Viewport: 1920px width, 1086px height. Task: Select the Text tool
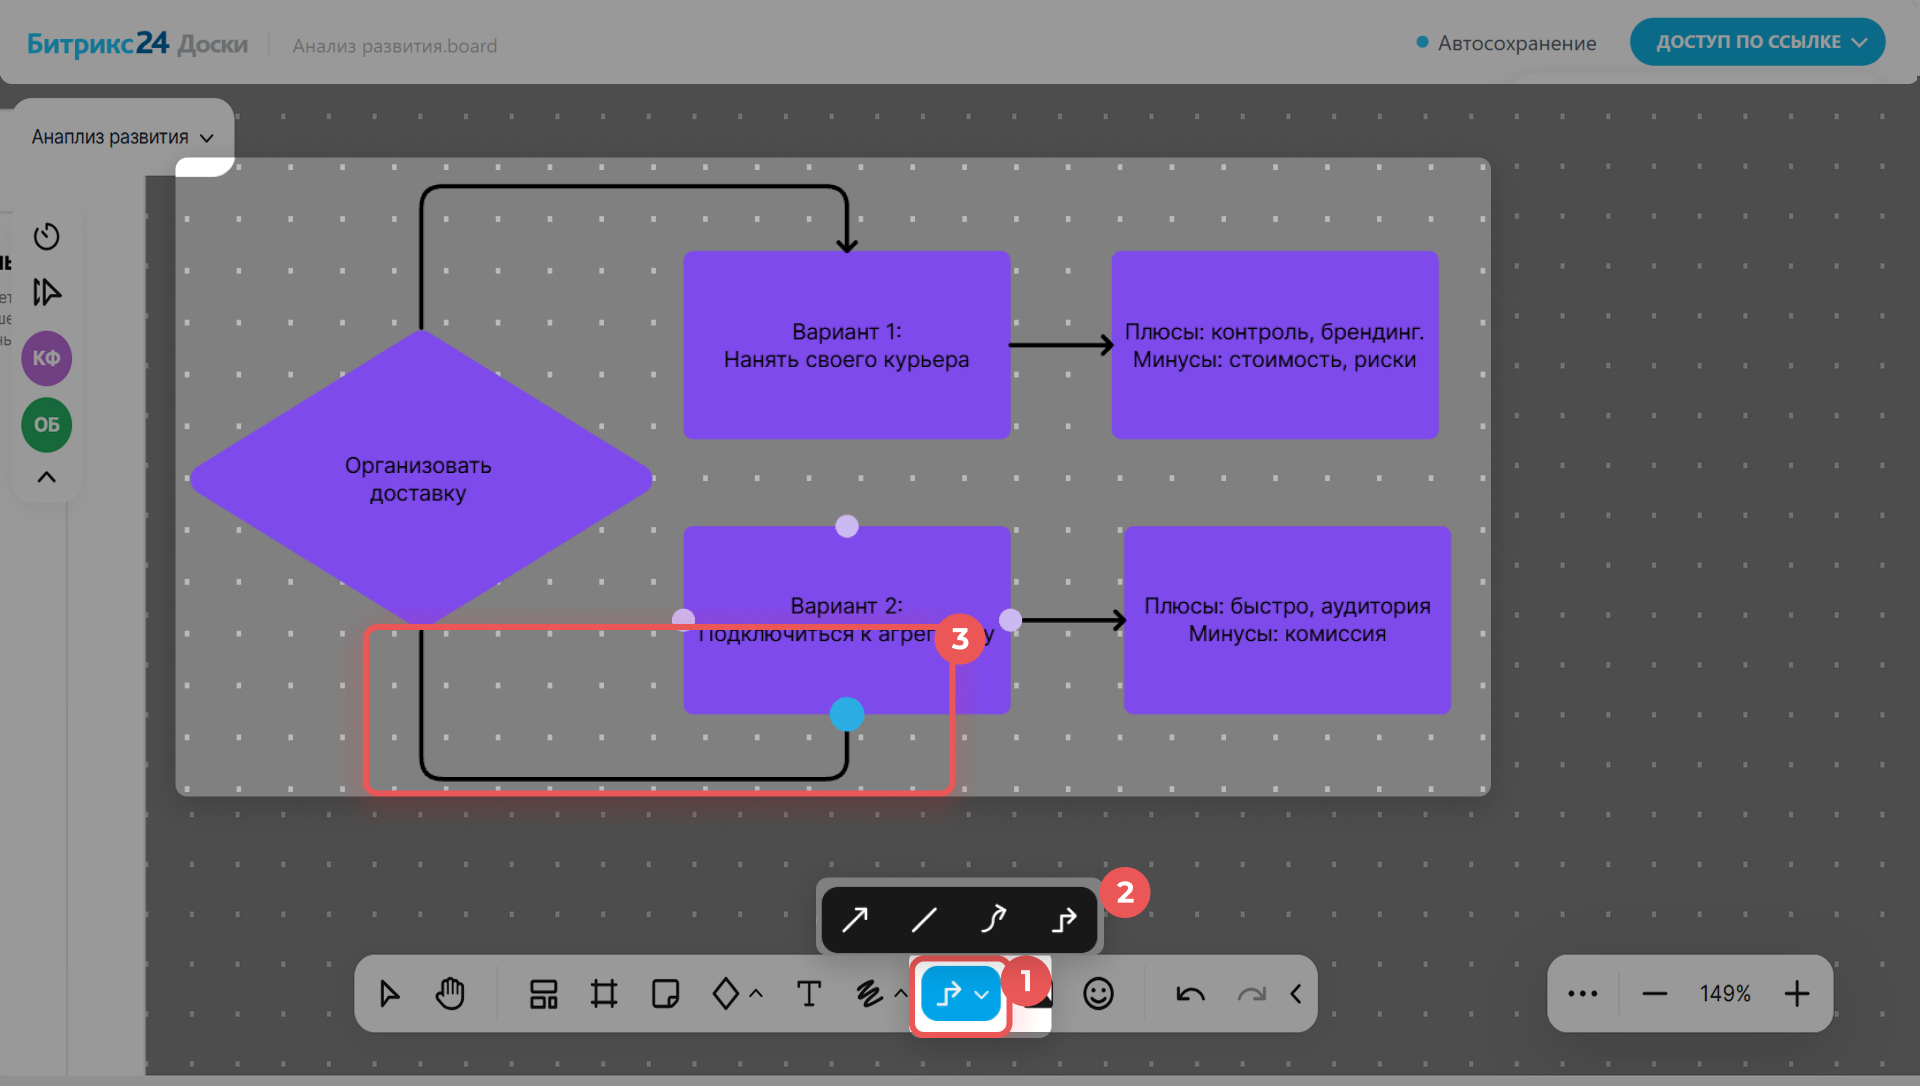[808, 994]
